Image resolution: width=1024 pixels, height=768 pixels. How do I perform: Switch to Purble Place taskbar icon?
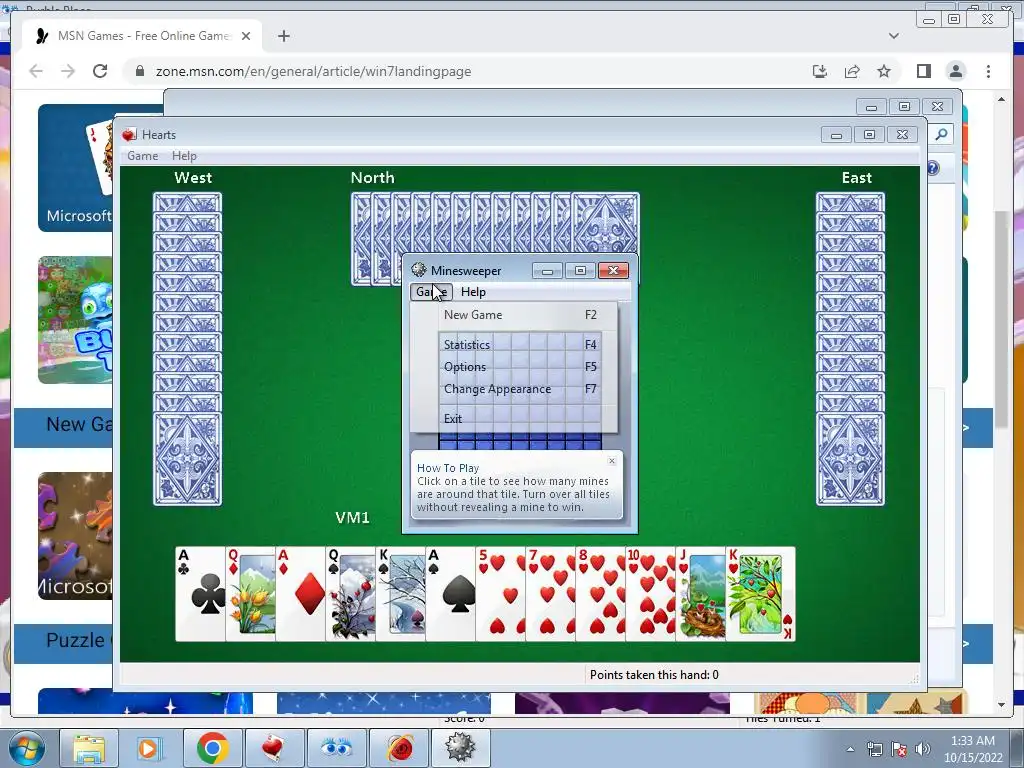336,748
